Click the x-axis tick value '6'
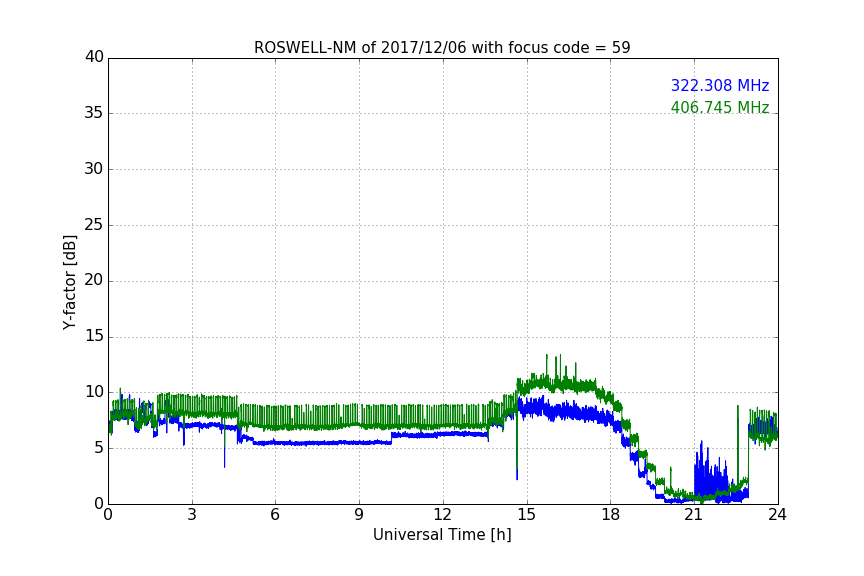 click(275, 515)
